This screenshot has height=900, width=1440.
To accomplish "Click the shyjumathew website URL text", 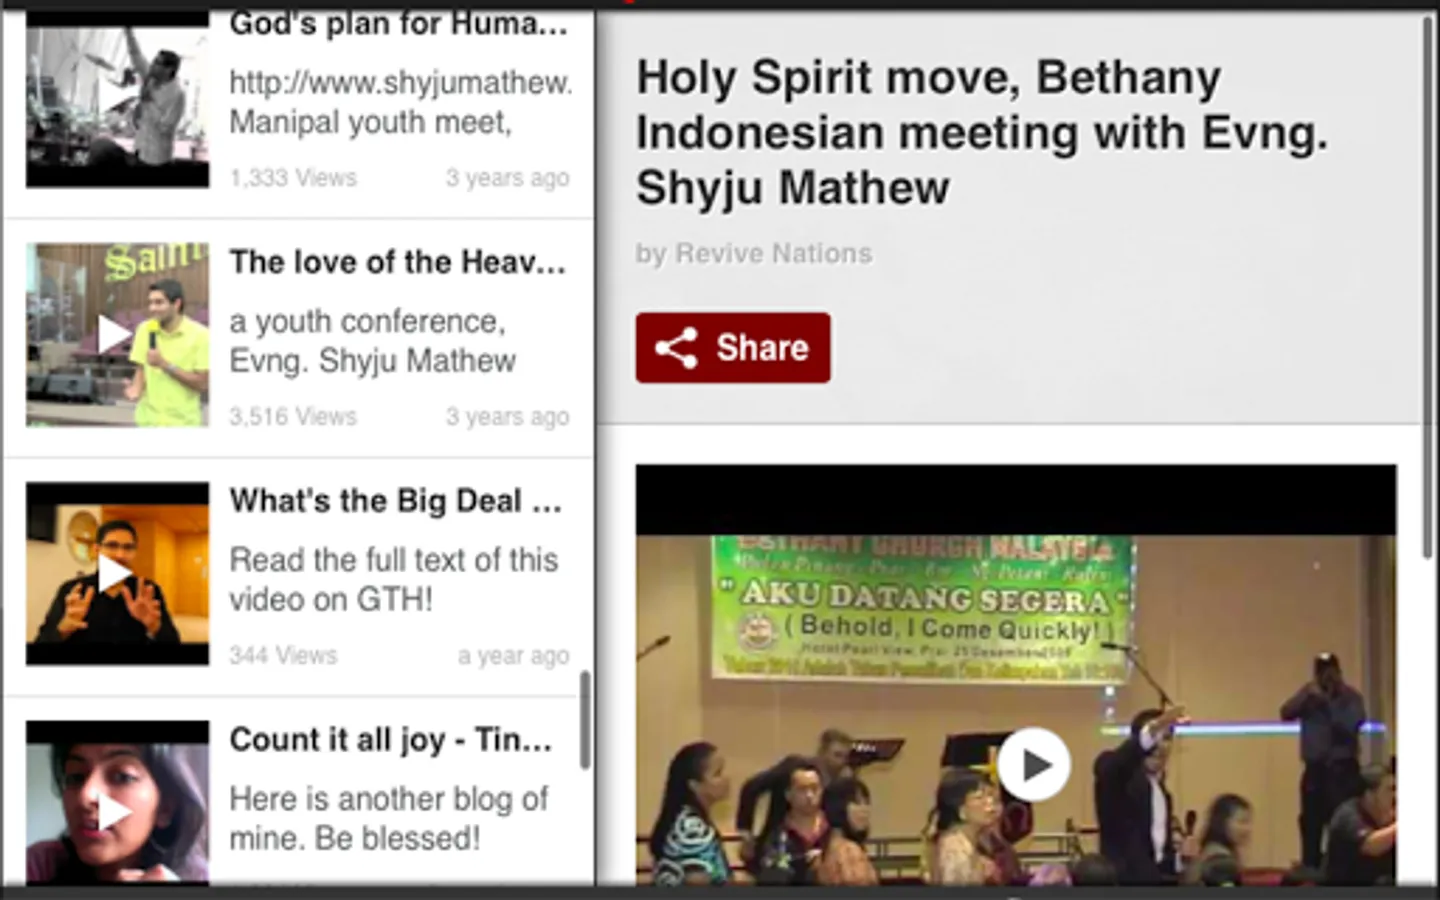I will tap(401, 82).
